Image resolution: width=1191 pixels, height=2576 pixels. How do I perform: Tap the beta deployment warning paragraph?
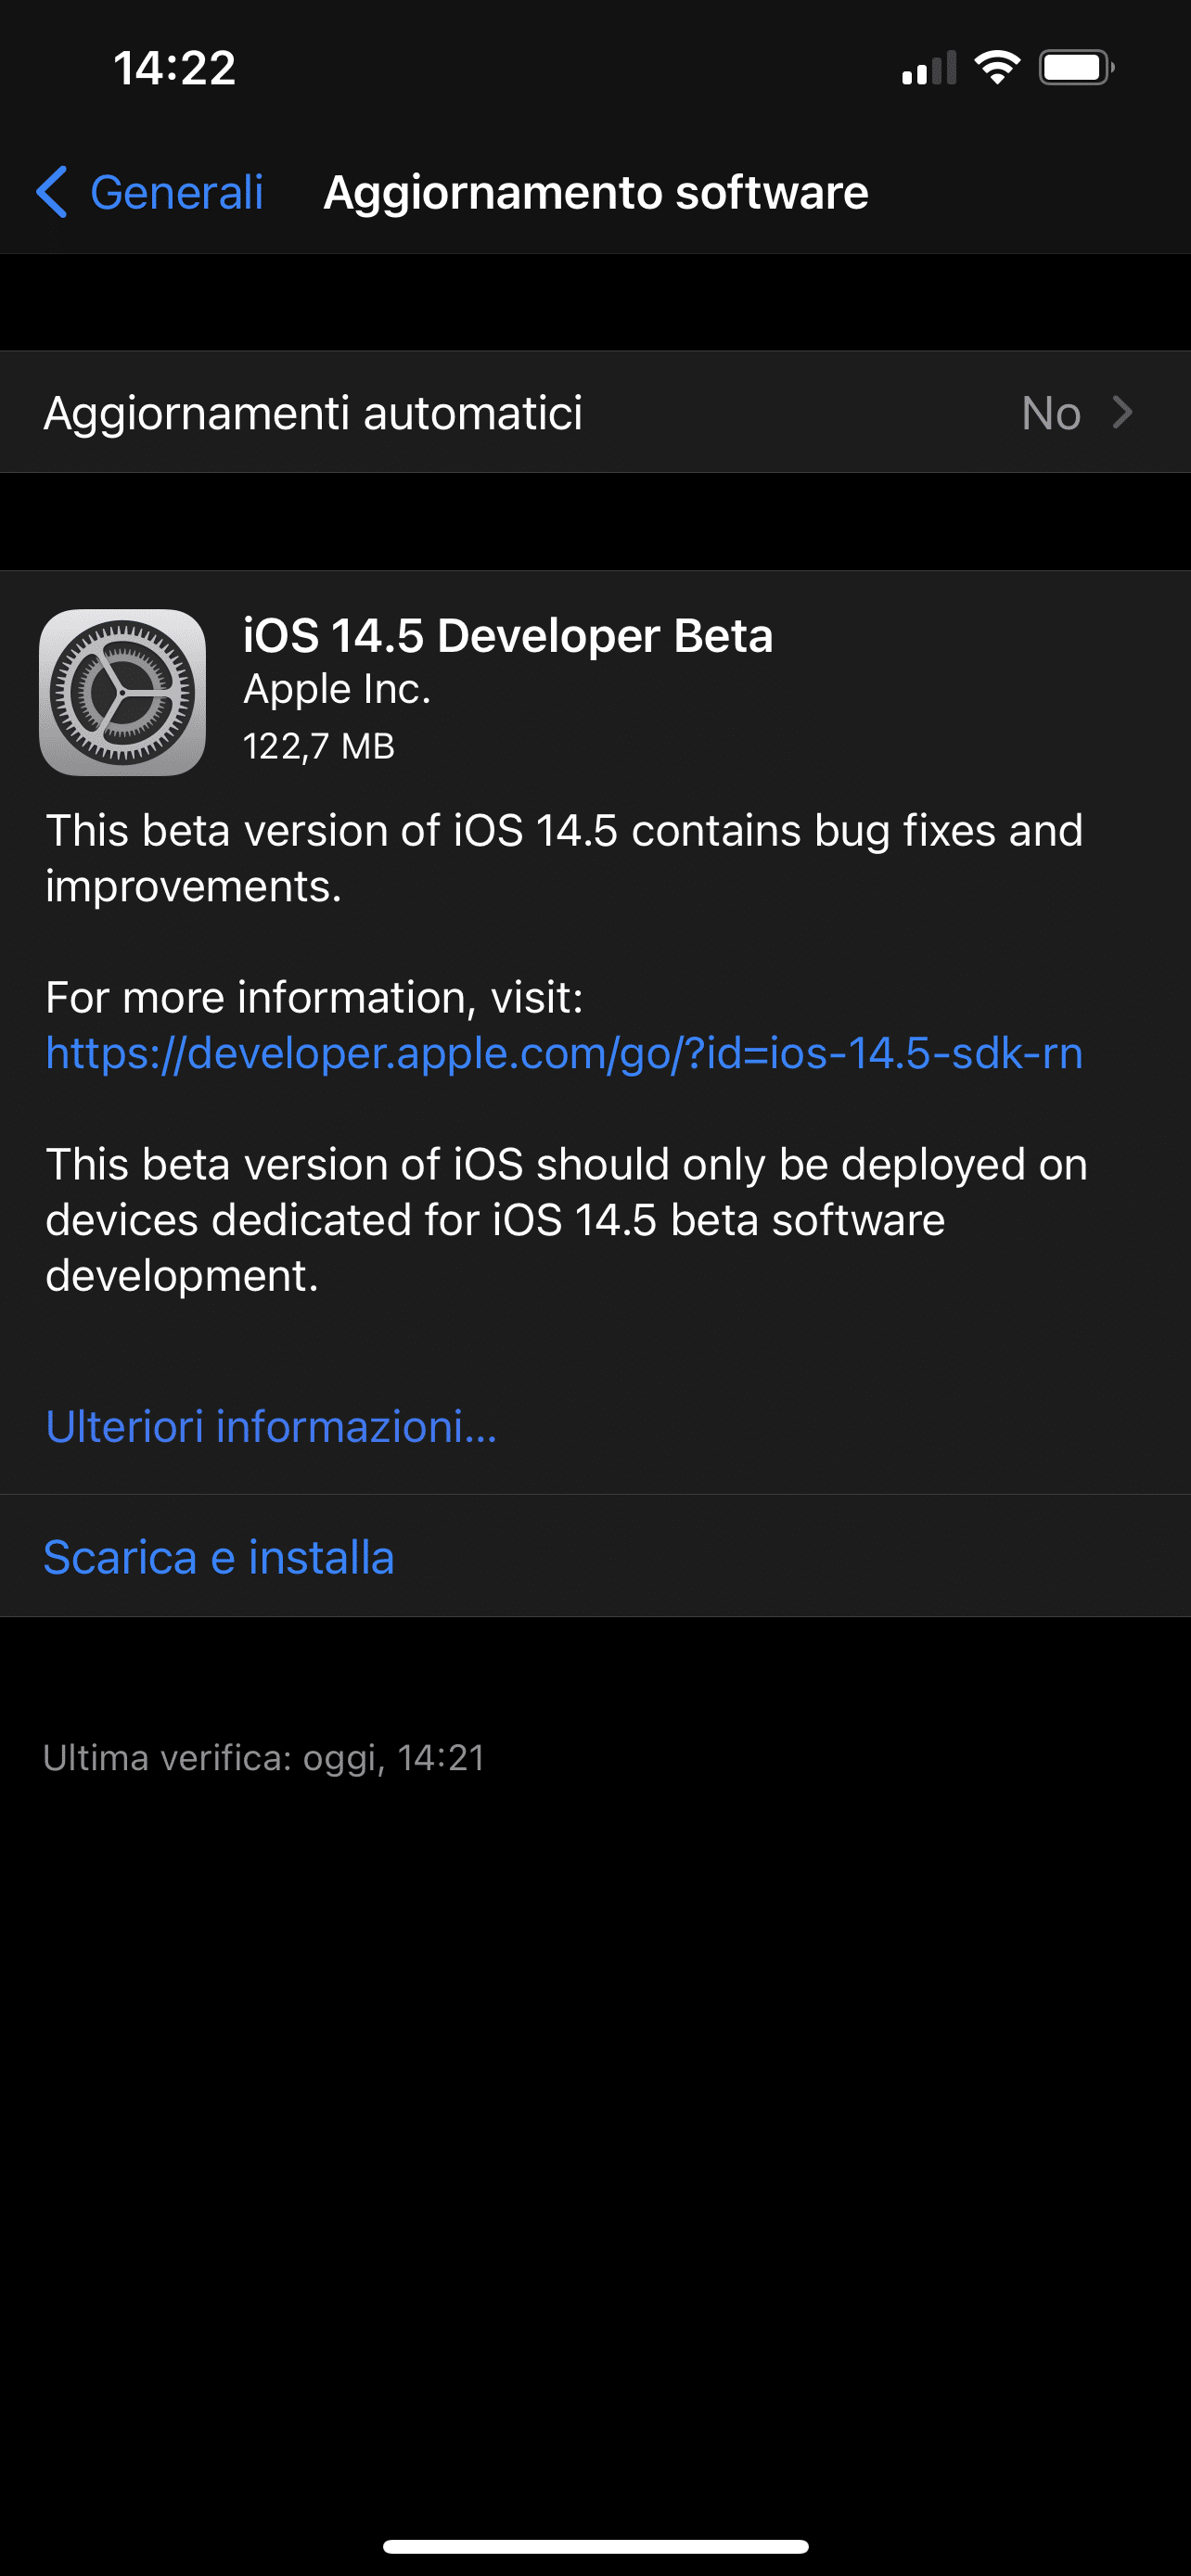pos(566,1220)
